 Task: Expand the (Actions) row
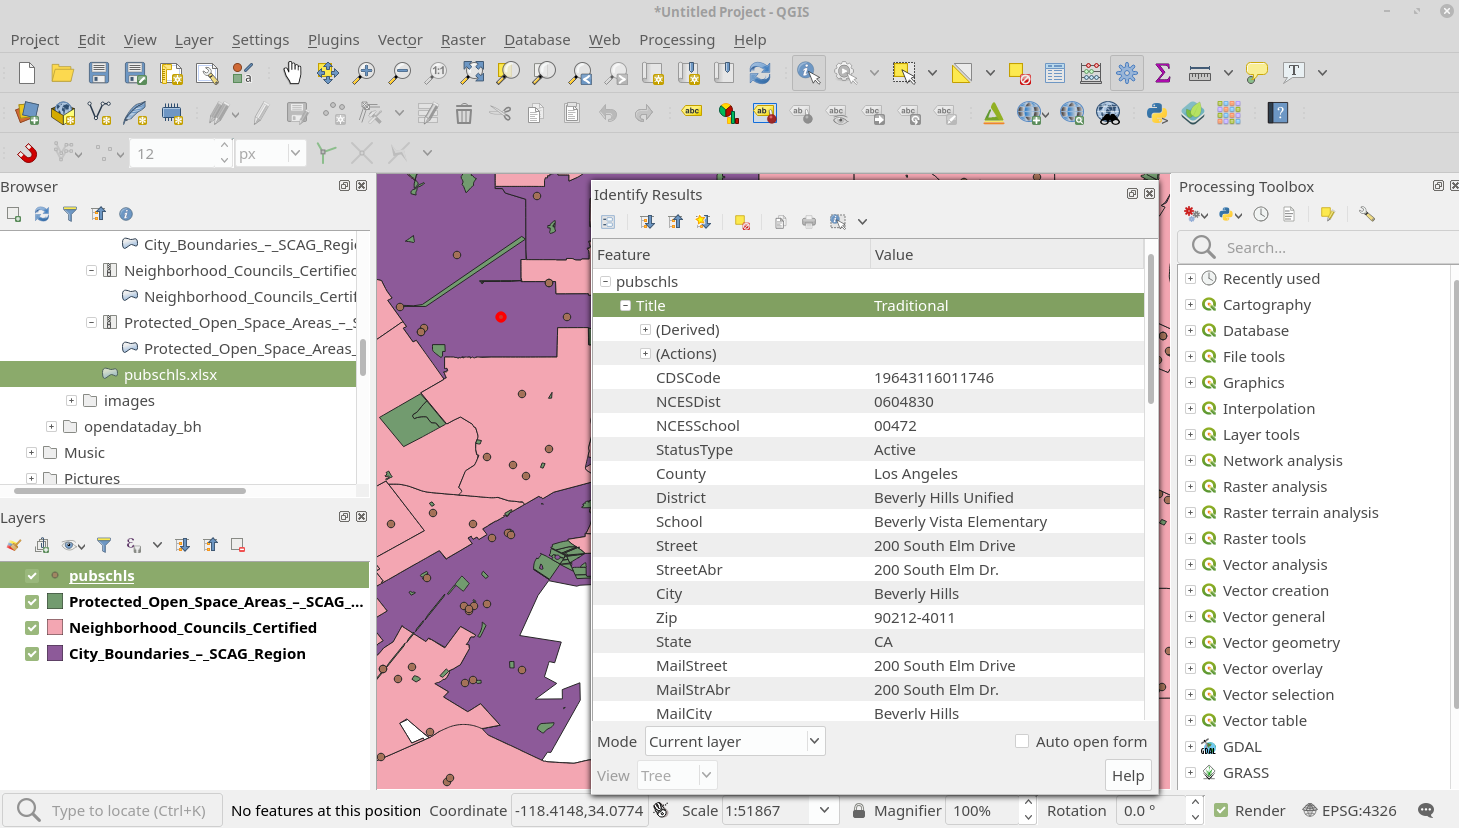click(x=645, y=353)
